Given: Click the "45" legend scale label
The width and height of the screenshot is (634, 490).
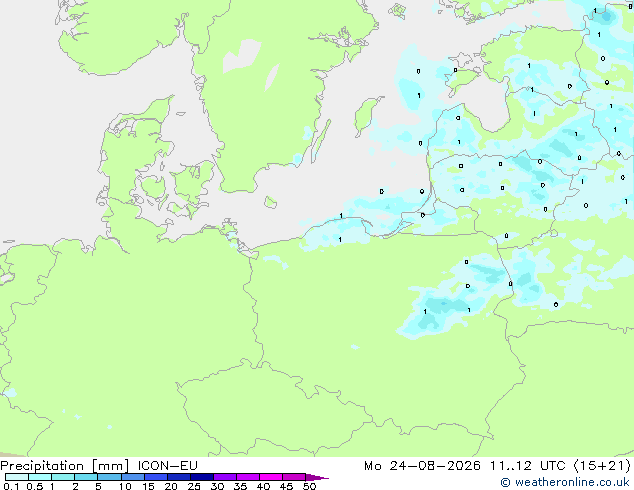Looking at the screenshot, I should tap(286, 486).
